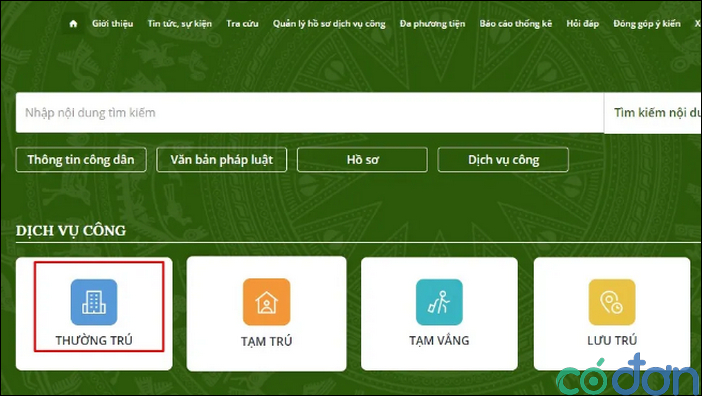
Task: Select the Hồ sơ filter button
Action: coord(362,160)
